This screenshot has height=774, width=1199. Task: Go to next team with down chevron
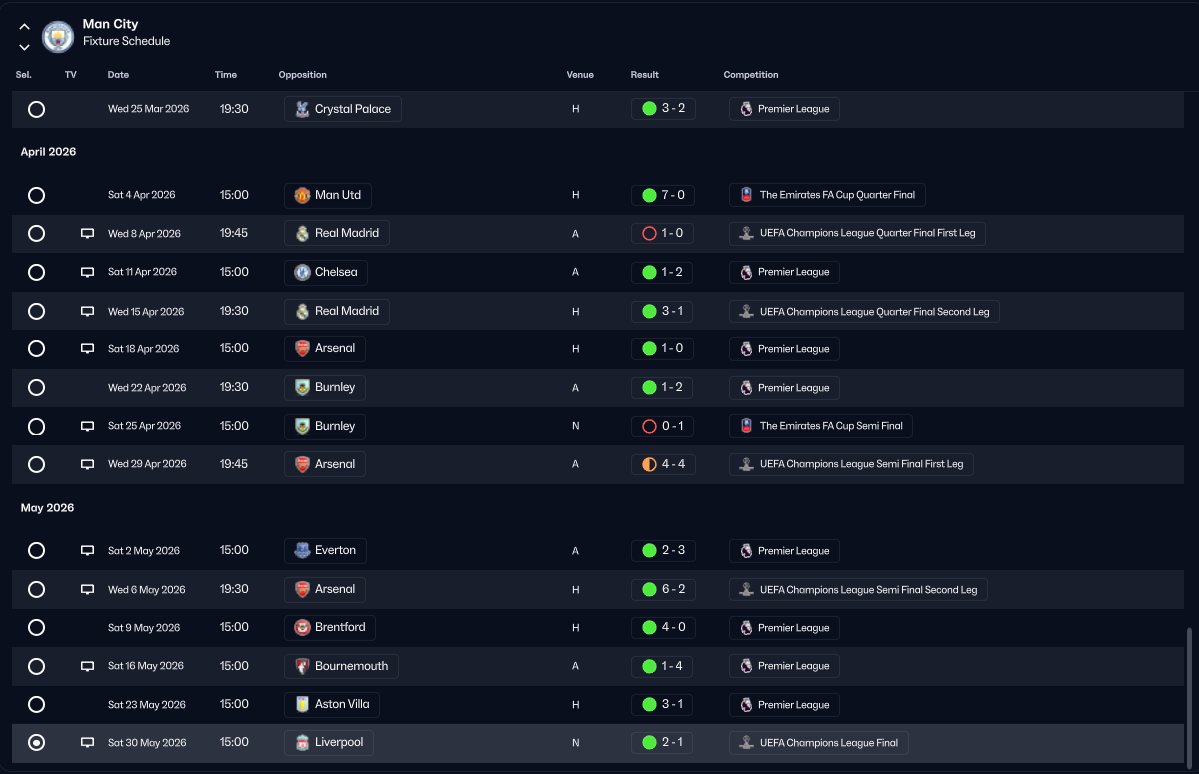click(x=24, y=47)
